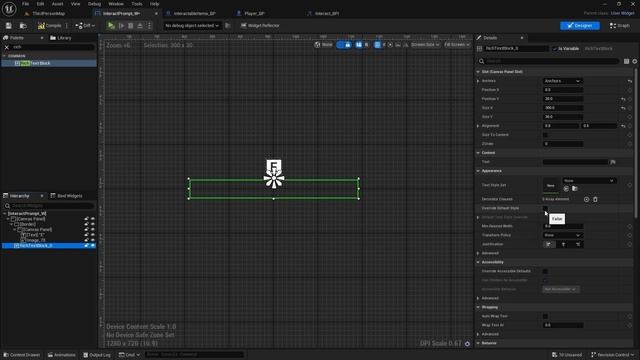Open the Debug menu
This screenshot has height=360, width=640.
pos(94,4)
